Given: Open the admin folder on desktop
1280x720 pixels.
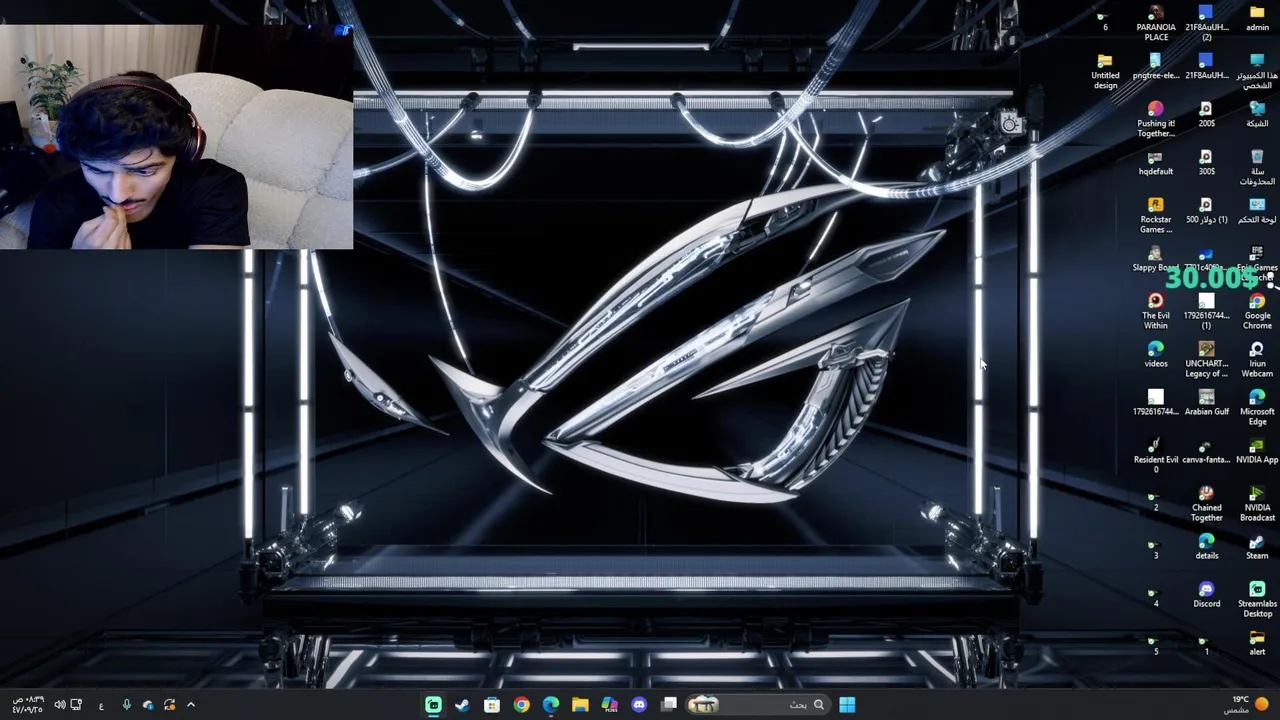Looking at the screenshot, I should point(1257,18).
